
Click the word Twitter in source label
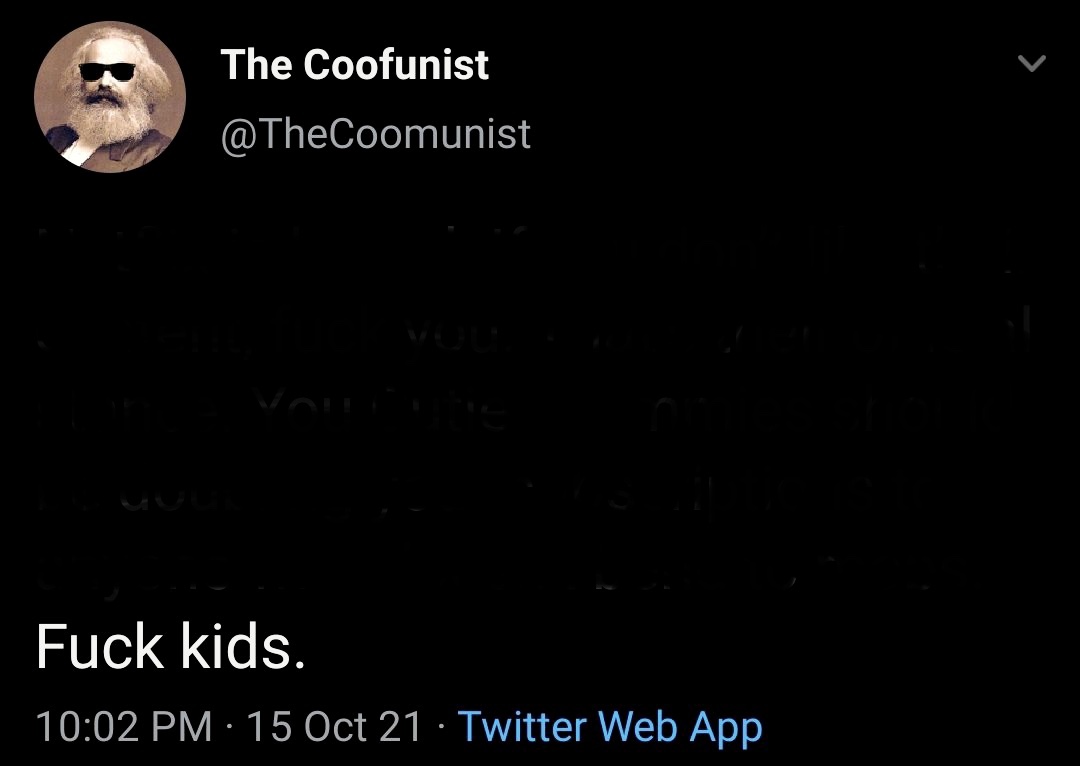[522, 727]
